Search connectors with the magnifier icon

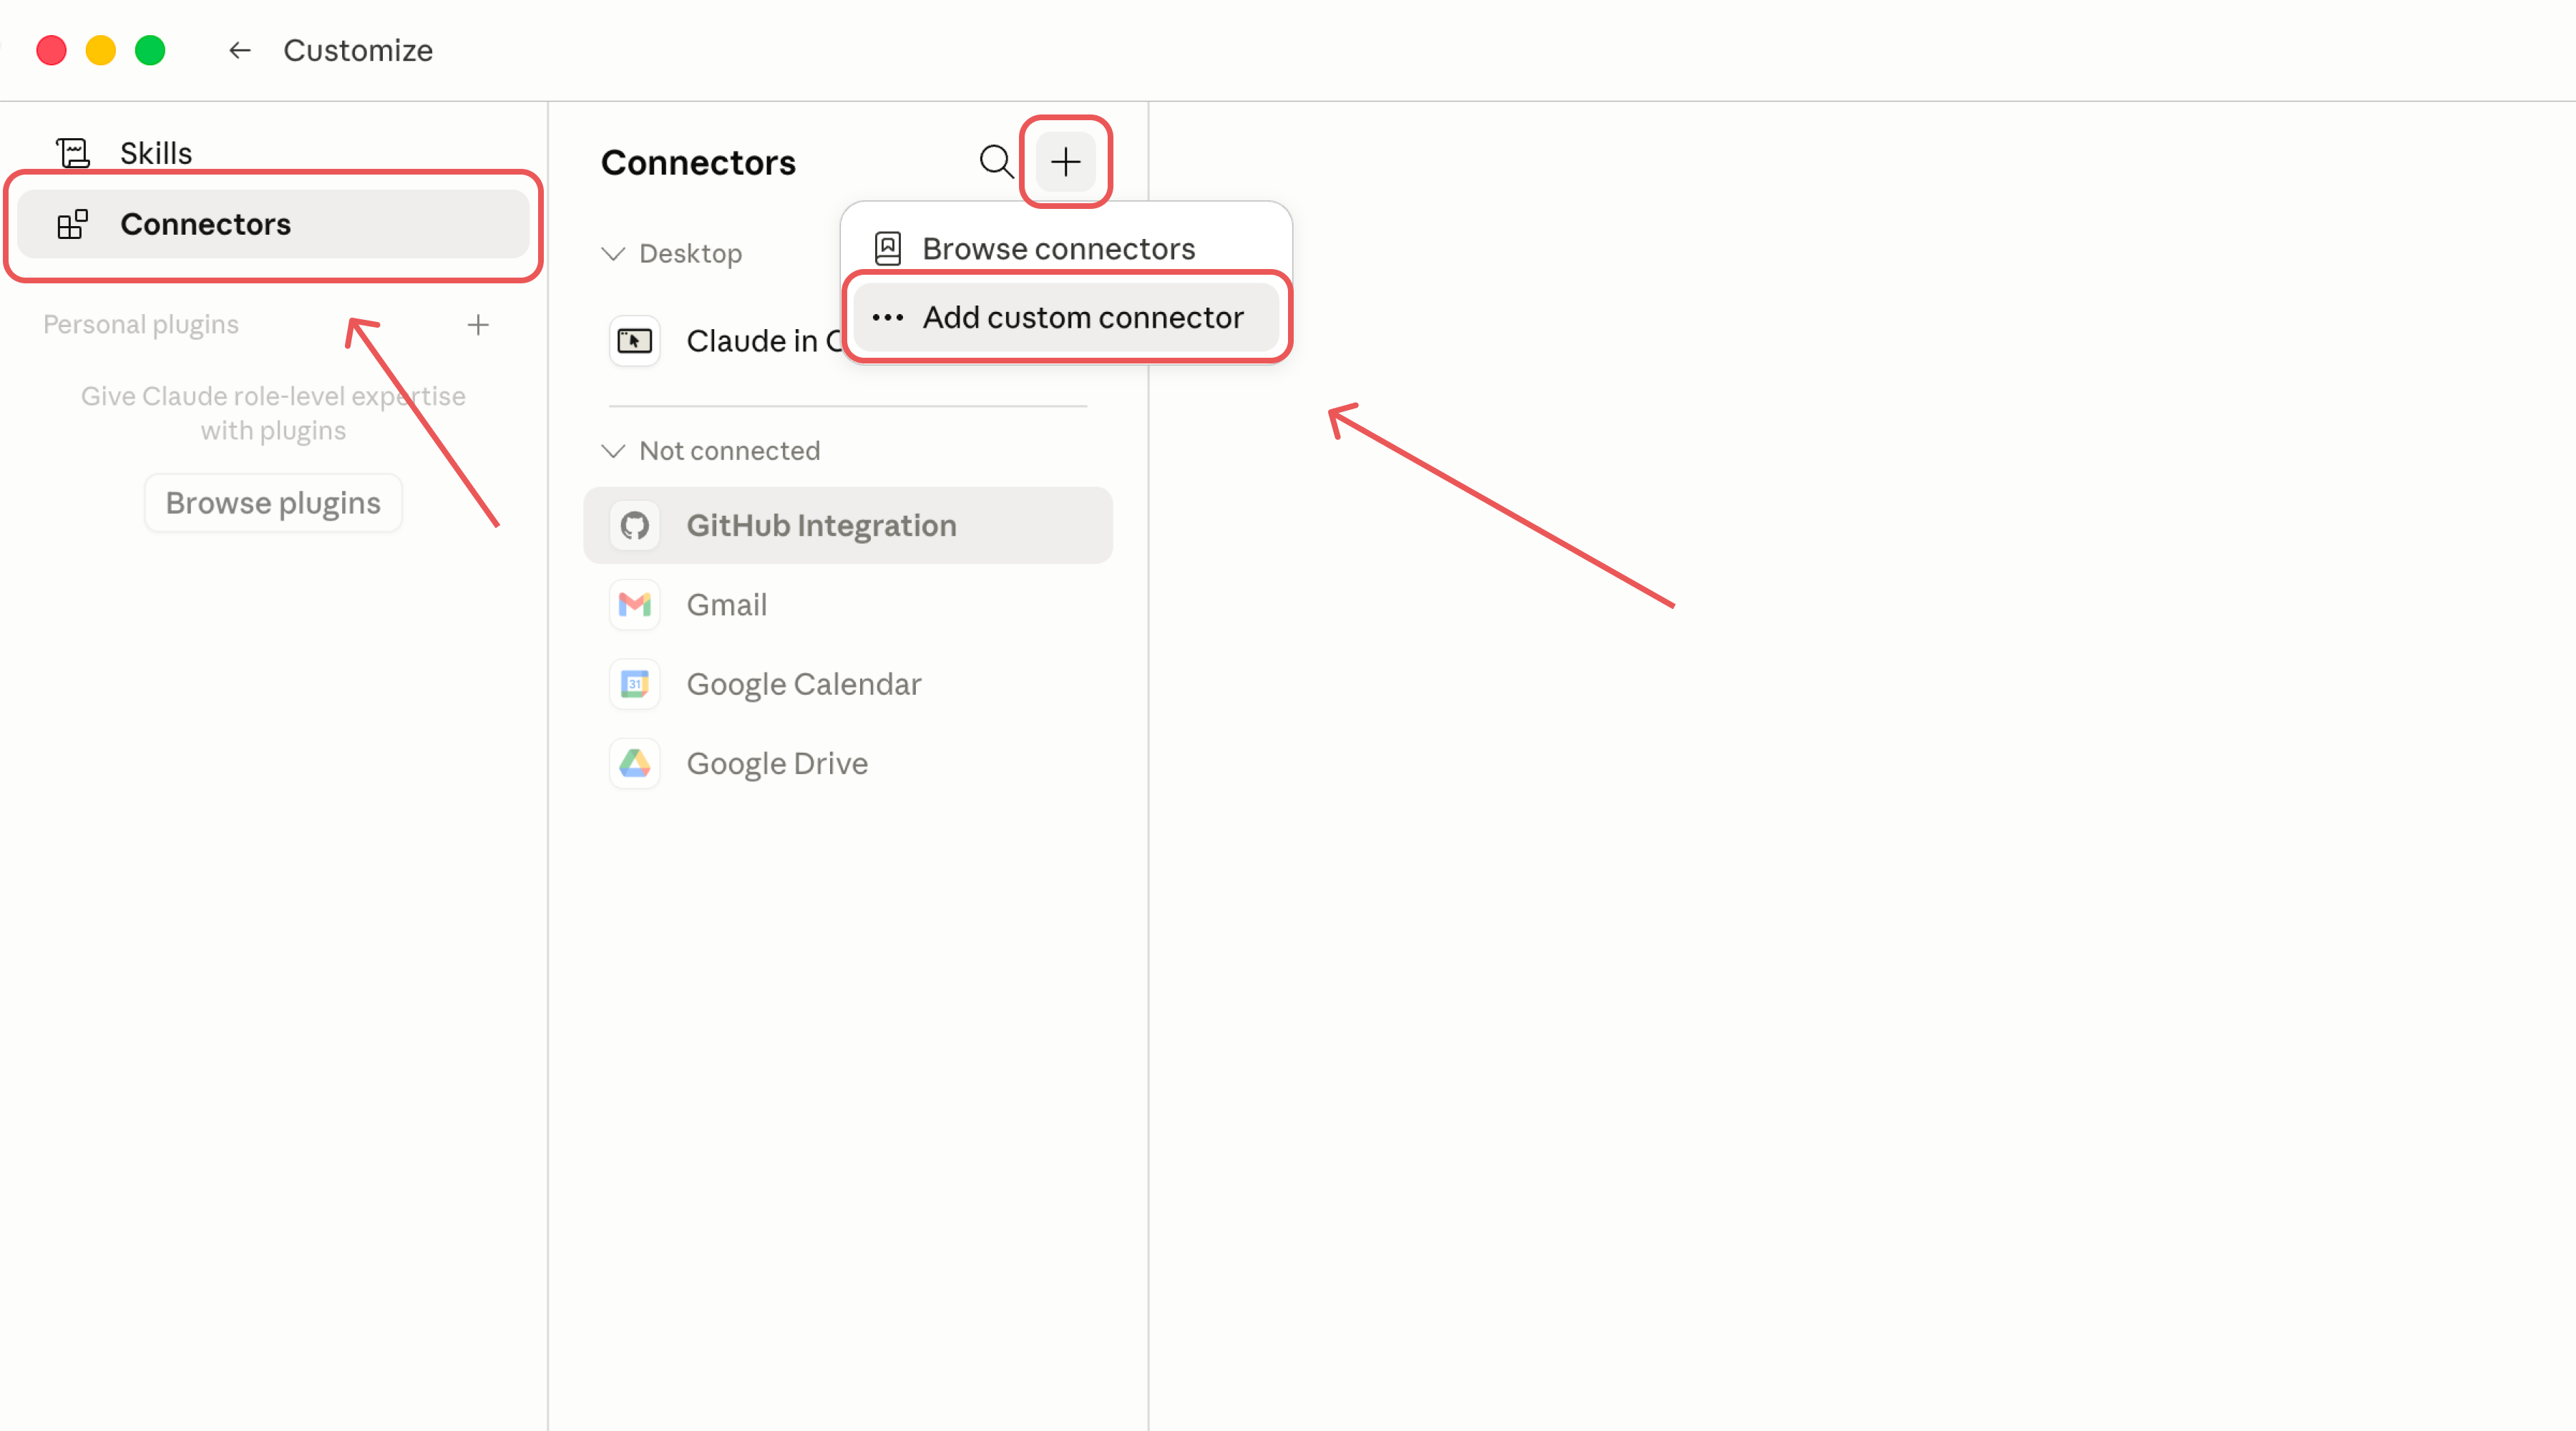[x=996, y=161]
